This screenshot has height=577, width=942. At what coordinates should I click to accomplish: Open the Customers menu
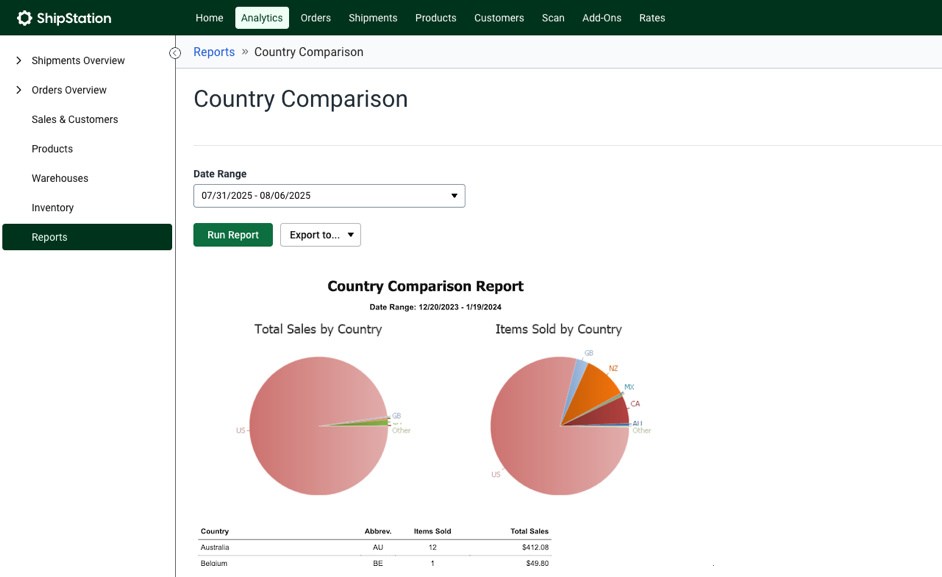498,17
